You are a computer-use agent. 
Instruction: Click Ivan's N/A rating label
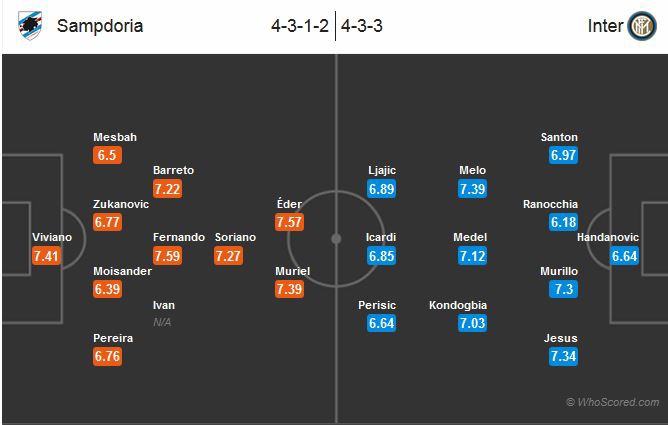pyautogui.click(x=163, y=322)
